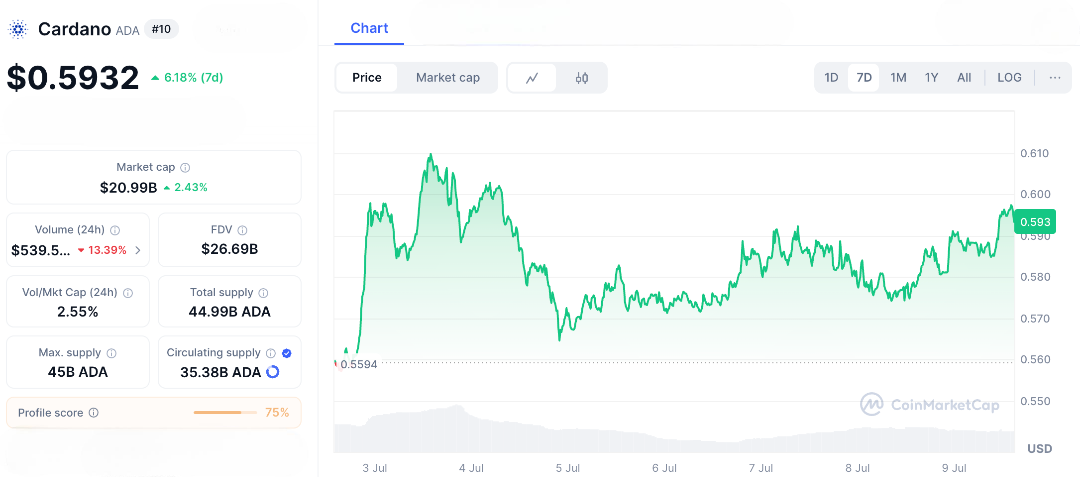
Task: Open the Chart tab
Action: point(369,28)
